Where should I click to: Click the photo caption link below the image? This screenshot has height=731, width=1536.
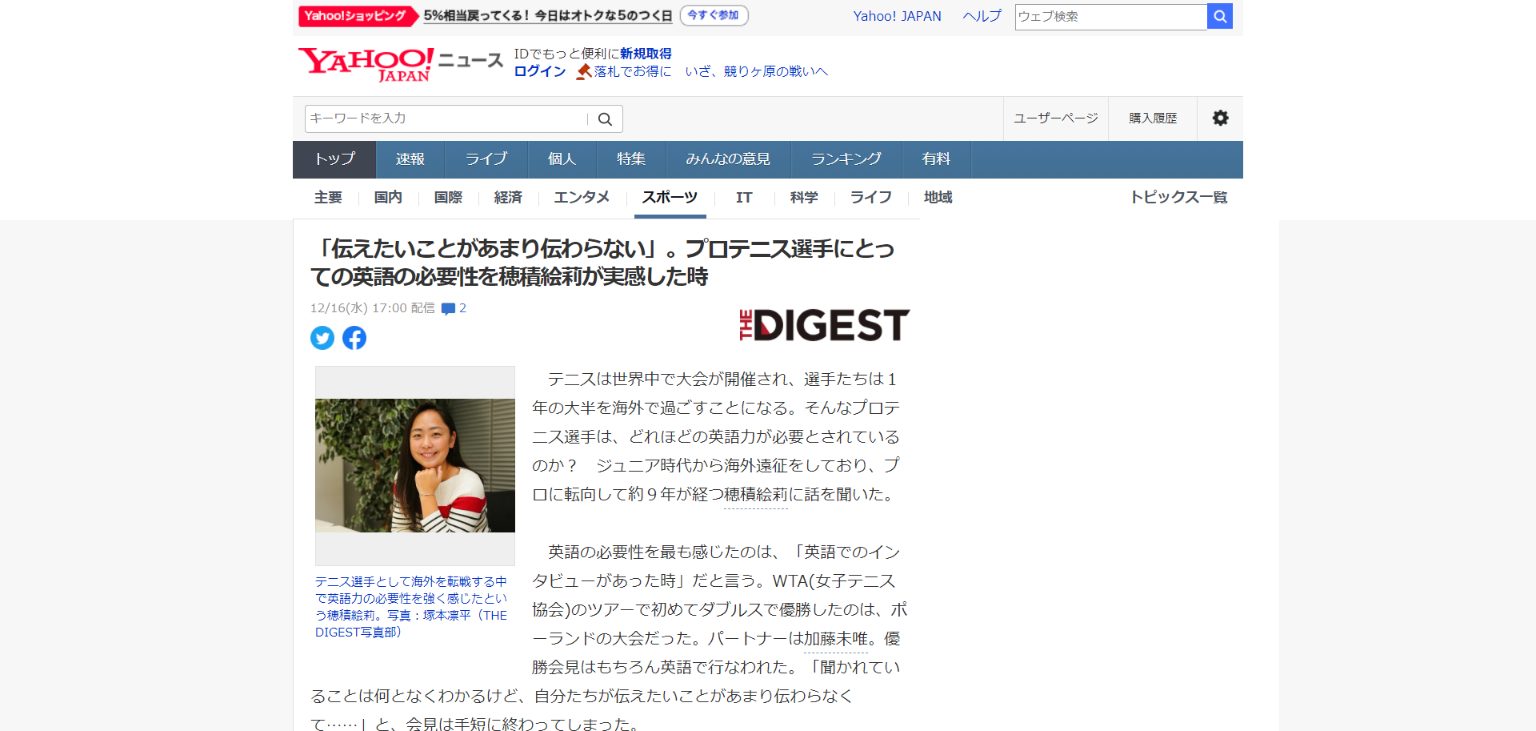coord(411,607)
